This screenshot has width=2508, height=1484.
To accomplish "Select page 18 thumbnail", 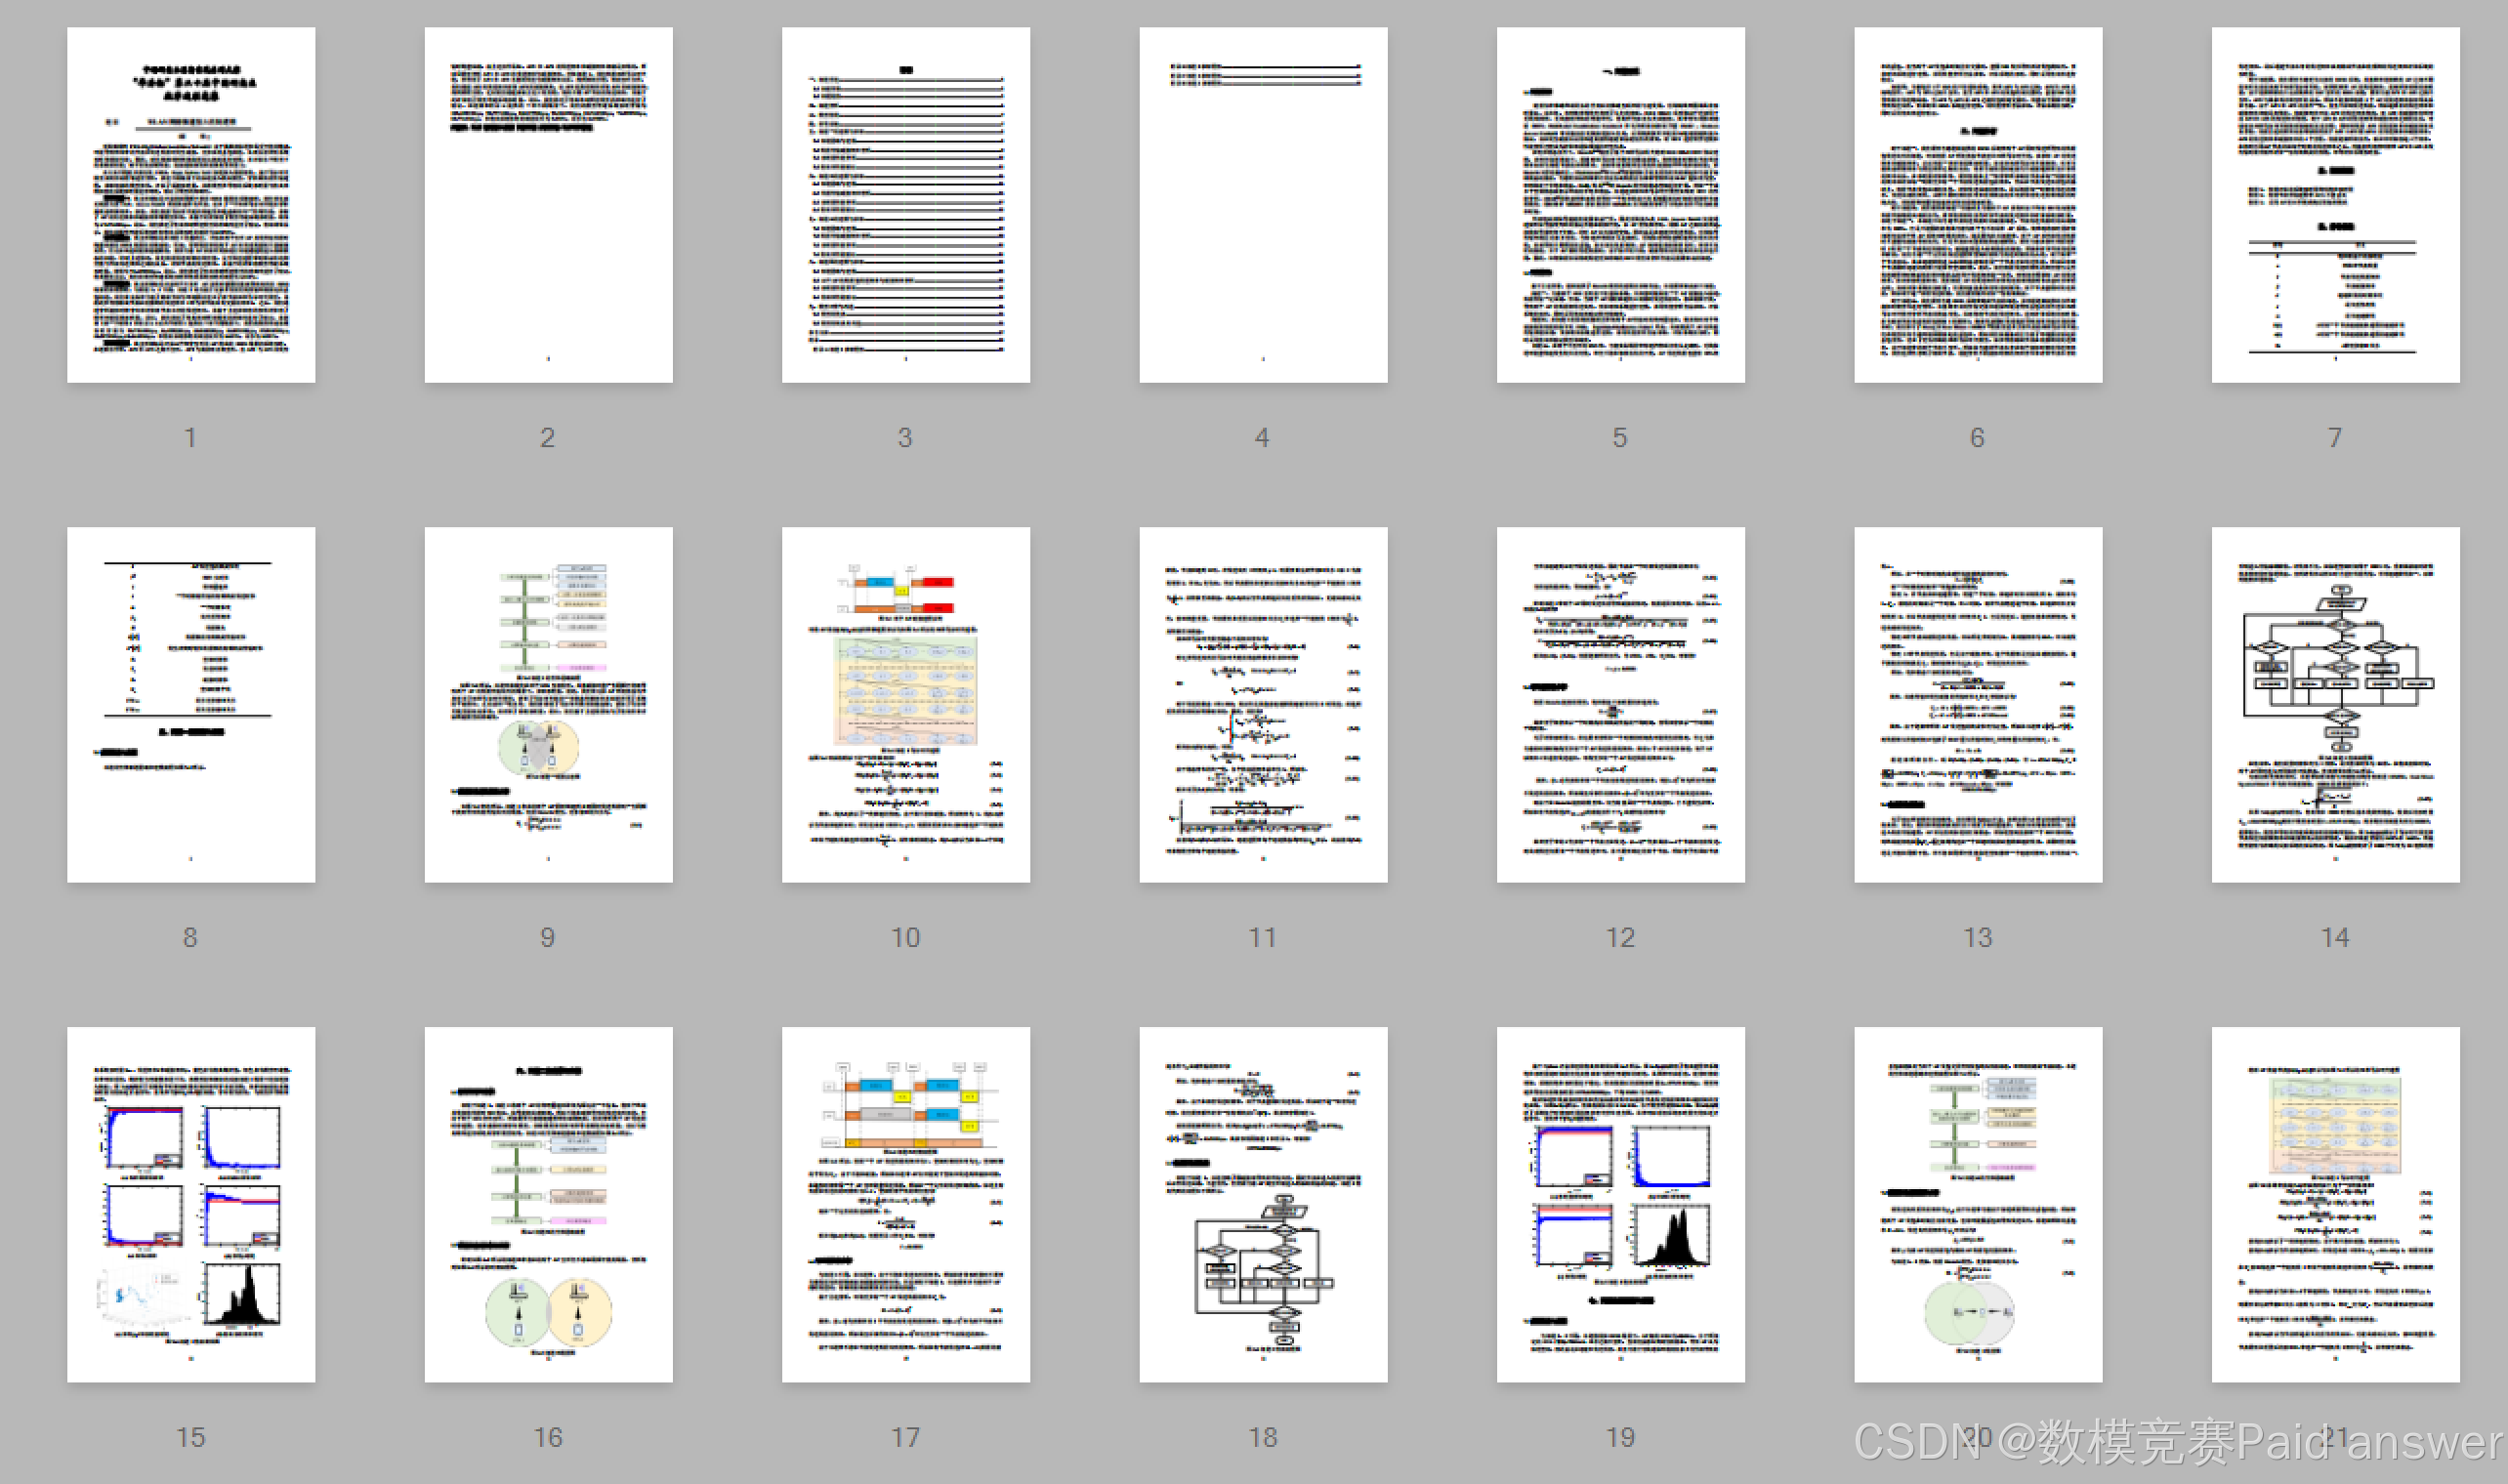I will [x=1263, y=1204].
